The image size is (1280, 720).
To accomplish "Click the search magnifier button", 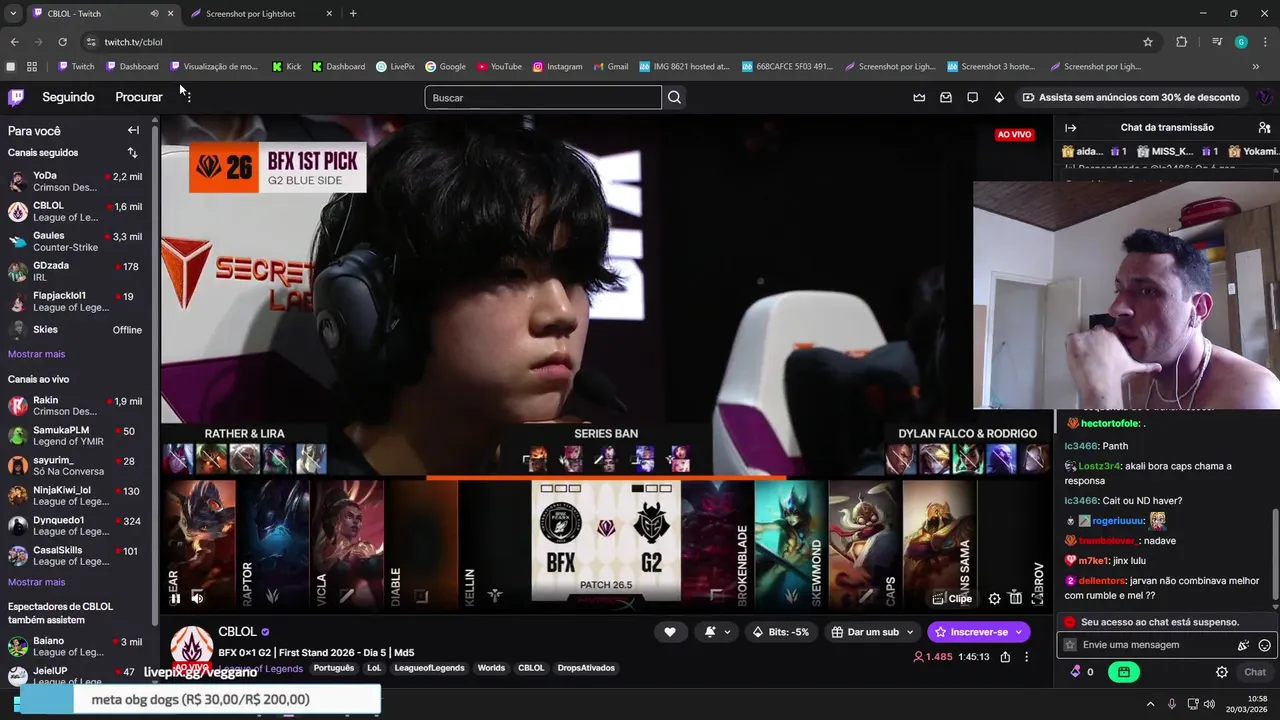I will 674,97.
